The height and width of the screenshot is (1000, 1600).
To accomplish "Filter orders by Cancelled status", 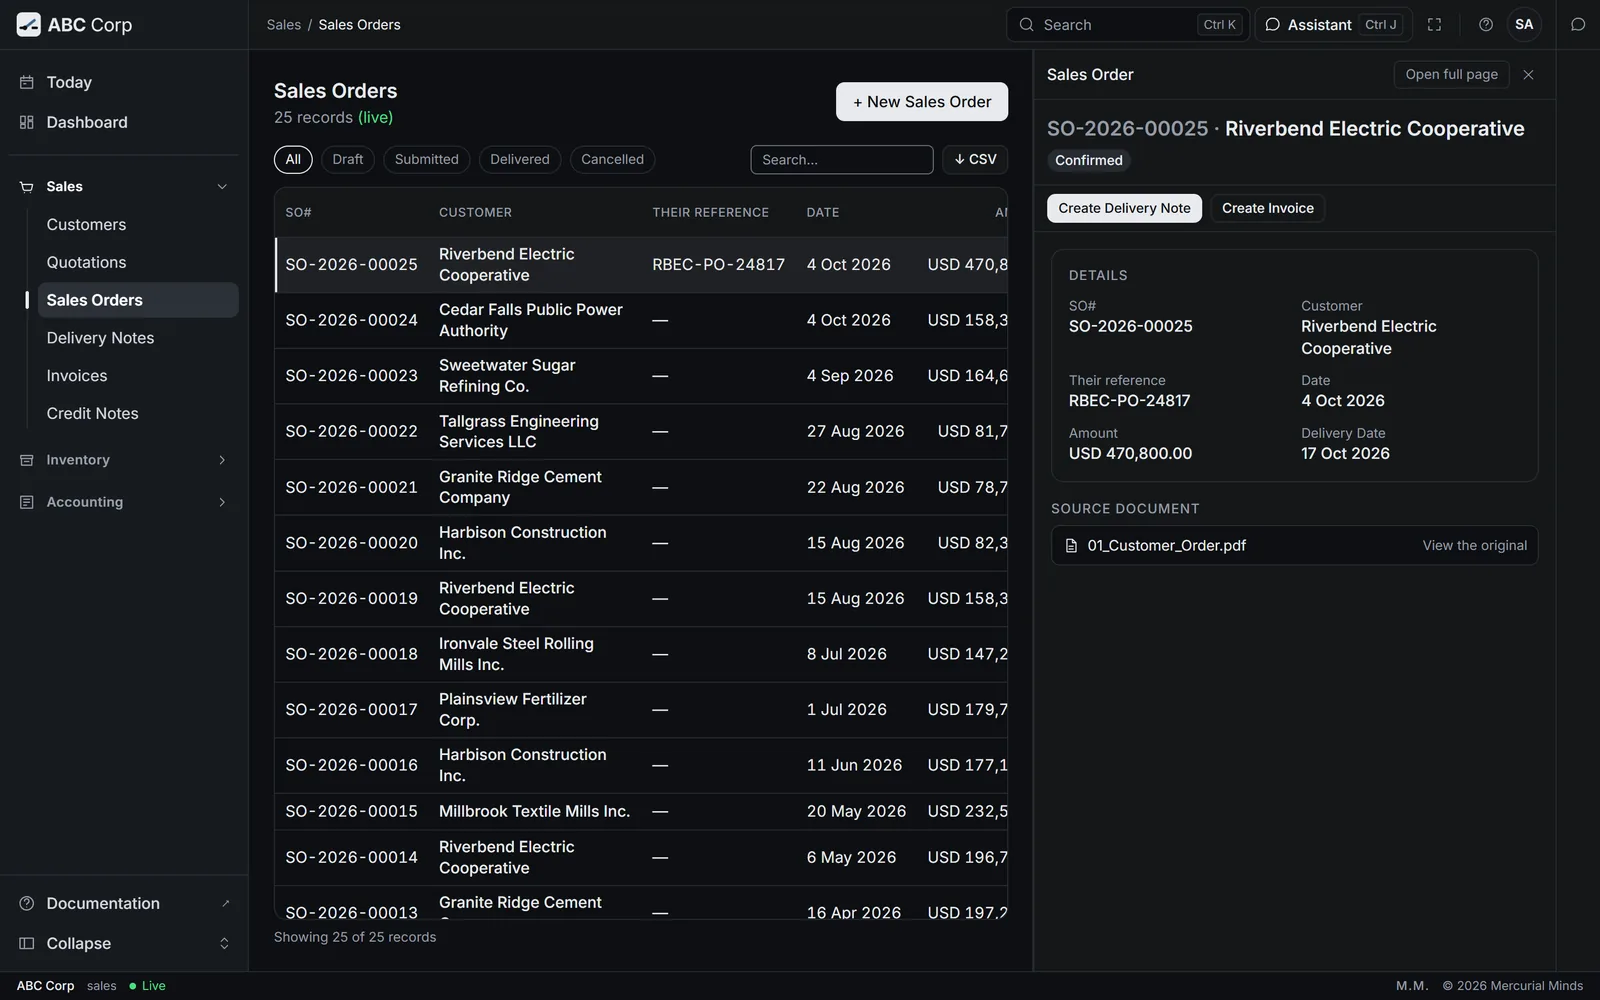I will [613, 159].
